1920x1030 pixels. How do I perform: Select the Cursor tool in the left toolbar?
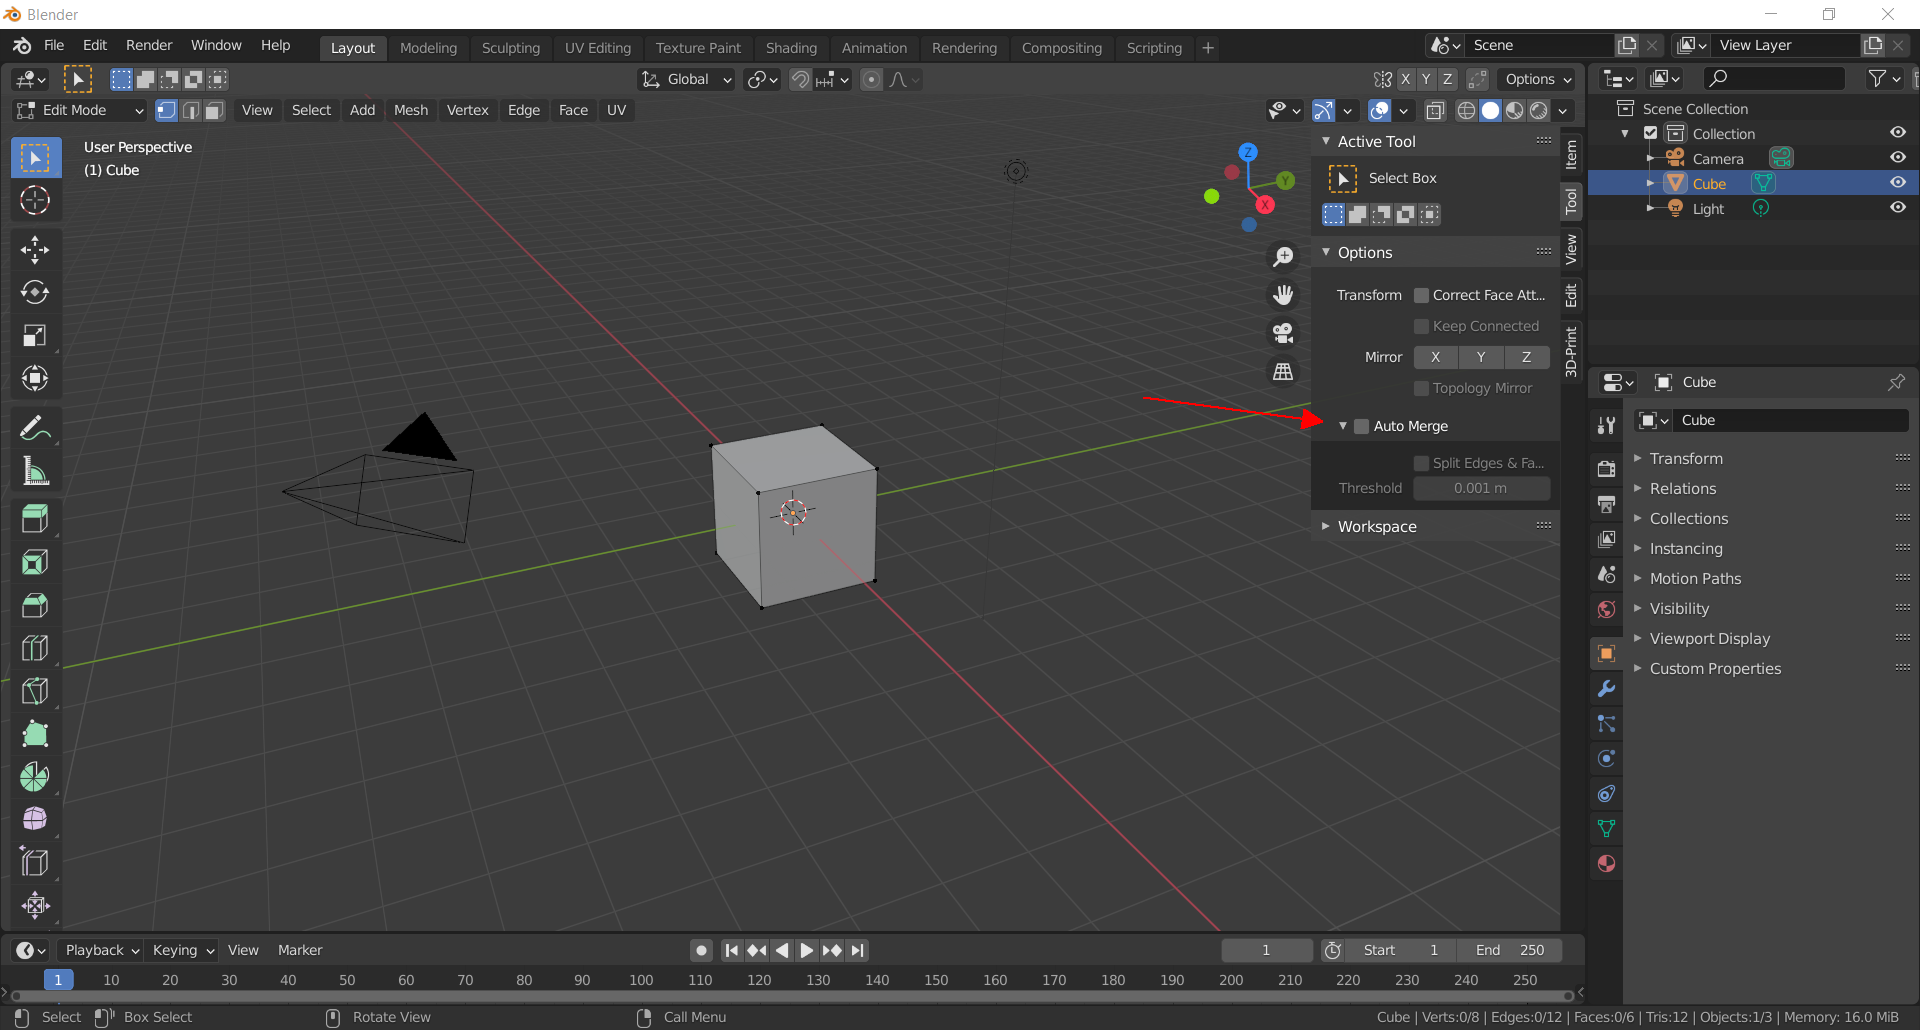[x=35, y=201]
